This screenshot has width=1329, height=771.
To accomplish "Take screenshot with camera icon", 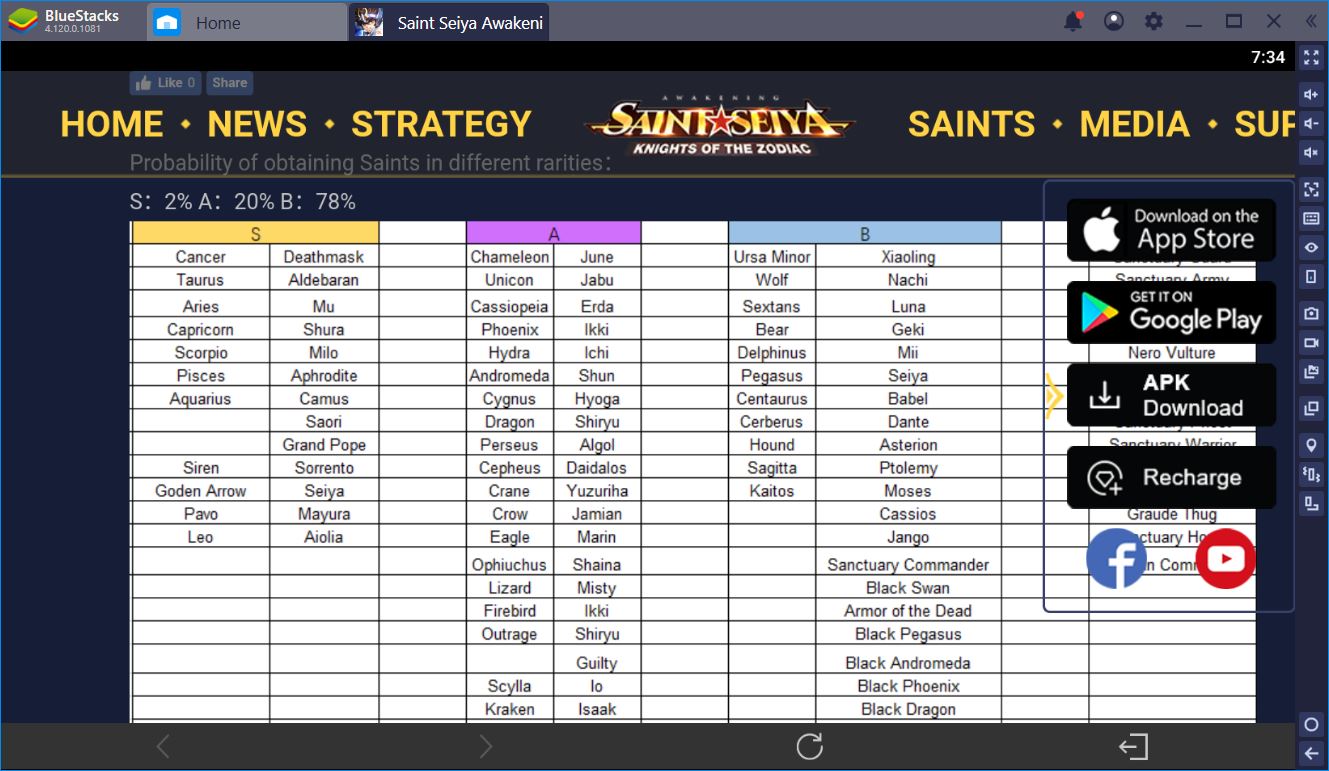I will (1311, 314).
